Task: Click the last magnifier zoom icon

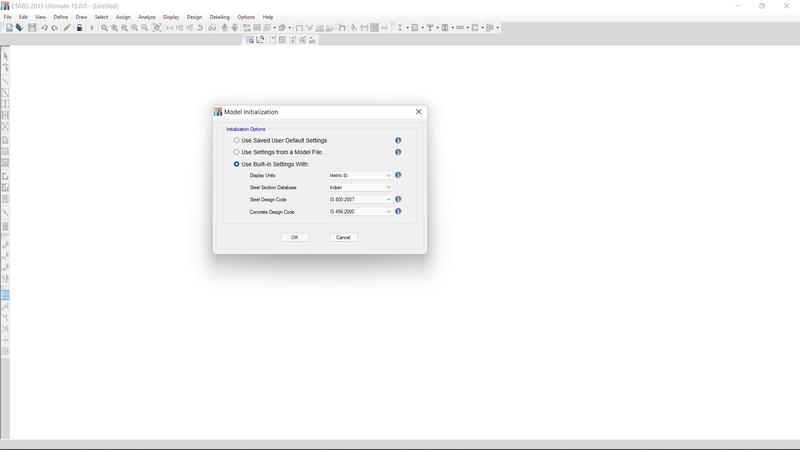Action: tap(144, 28)
